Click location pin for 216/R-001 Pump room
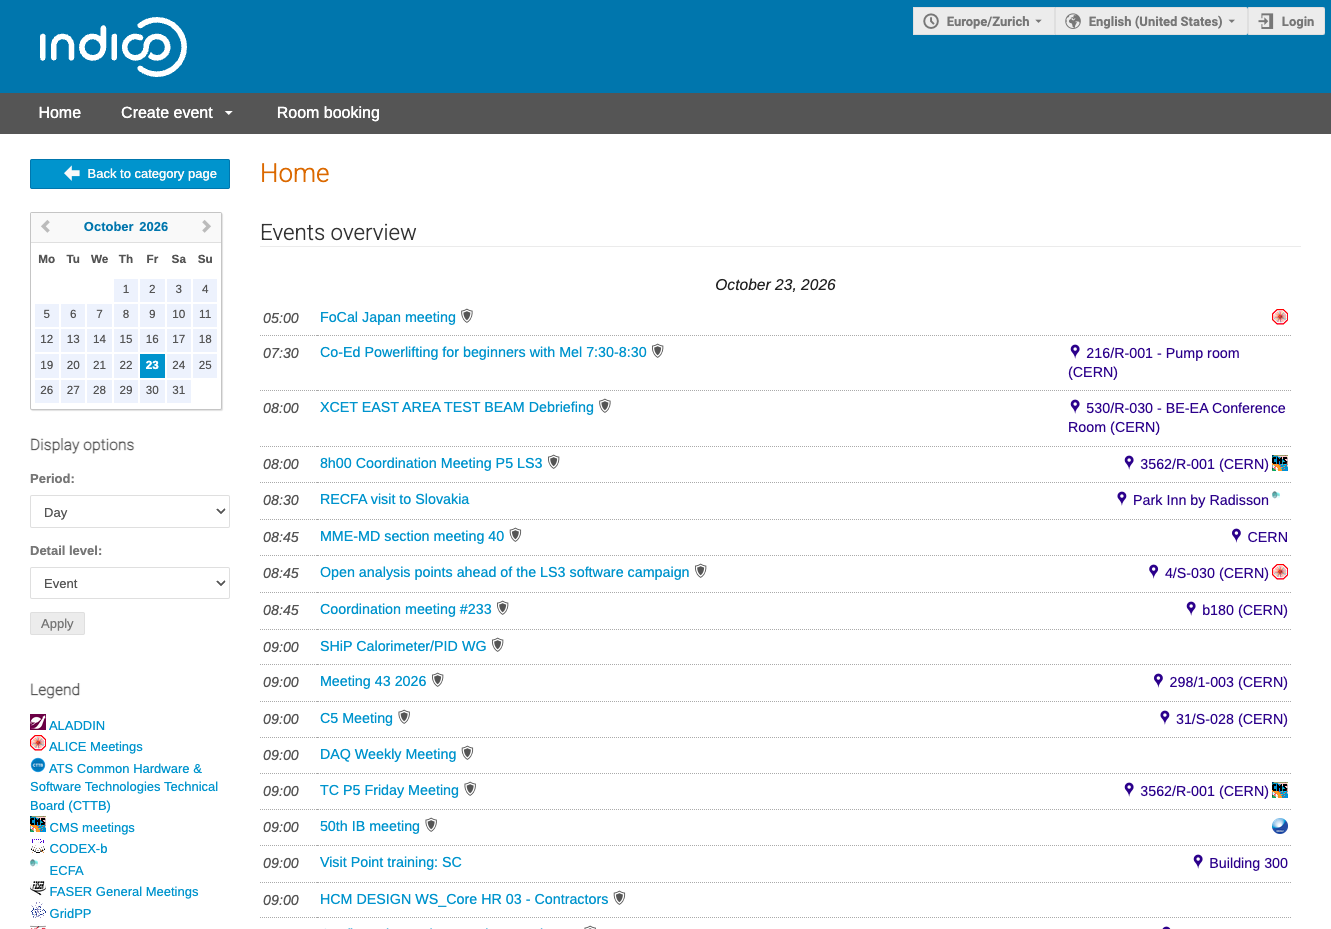1331x929 pixels. pos(1075,351)
